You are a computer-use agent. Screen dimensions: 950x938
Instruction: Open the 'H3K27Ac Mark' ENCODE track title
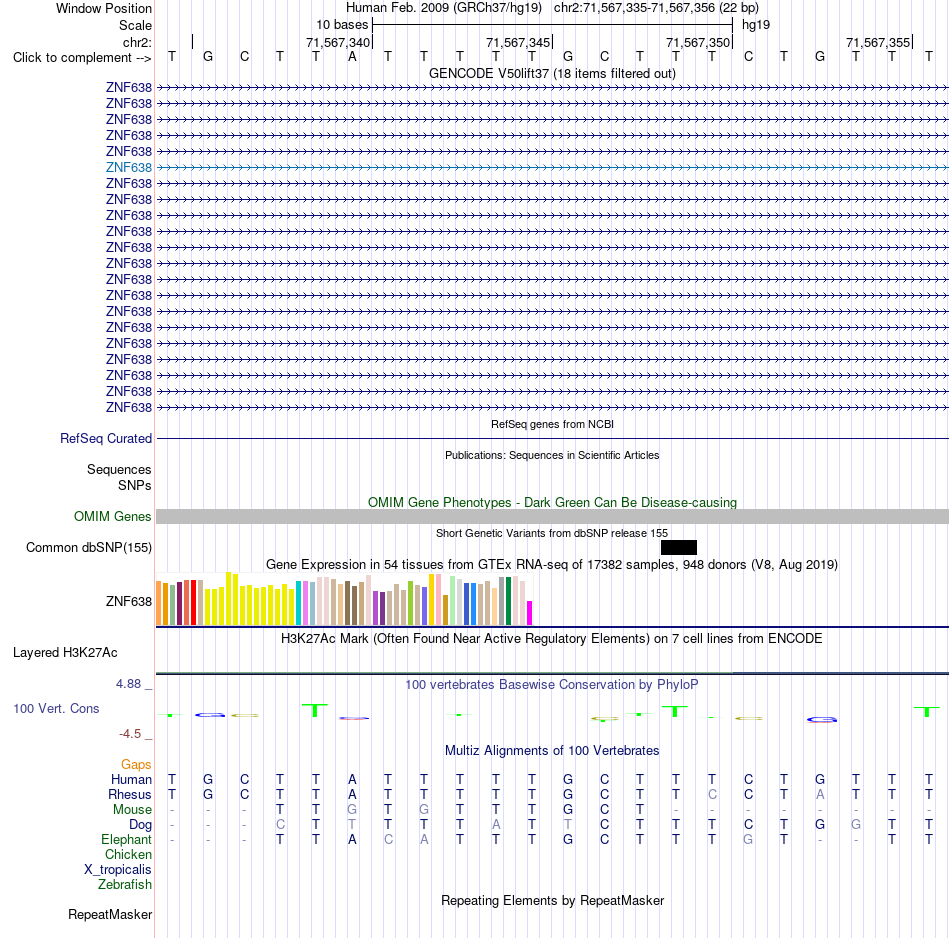point(552,639)
